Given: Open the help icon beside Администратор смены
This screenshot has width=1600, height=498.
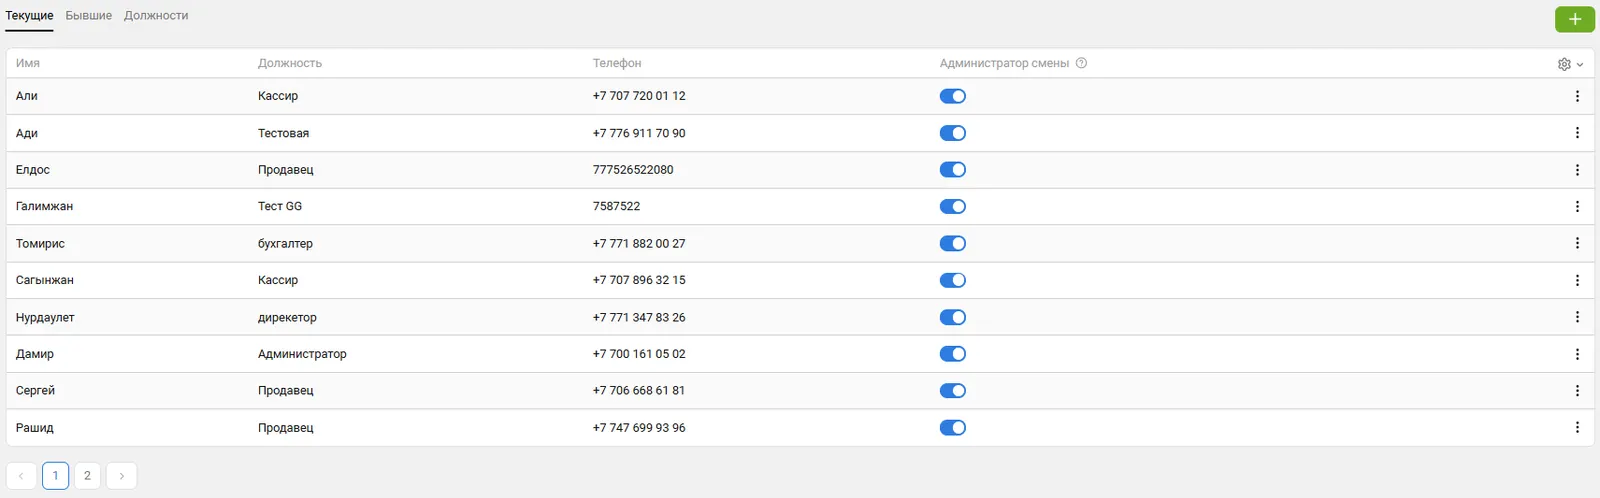Looking at the screenshot, I should tap(1081, 63).
